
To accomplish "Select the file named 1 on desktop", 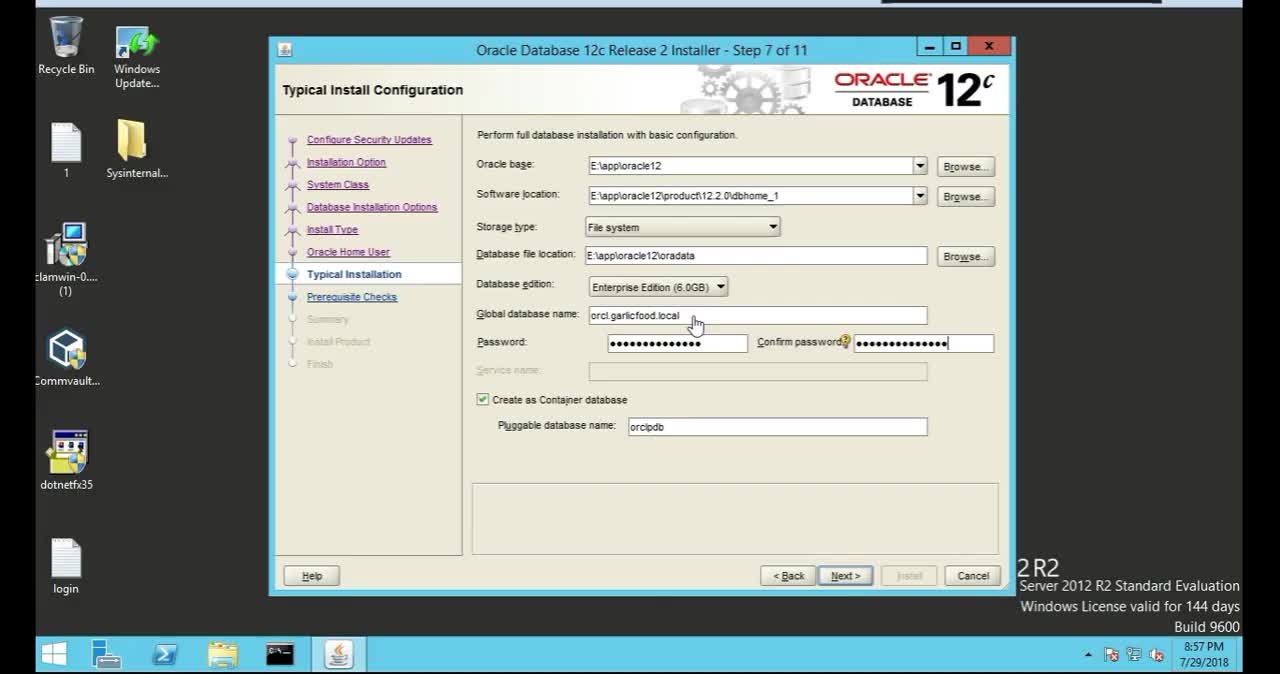I will tap(66, 150).
